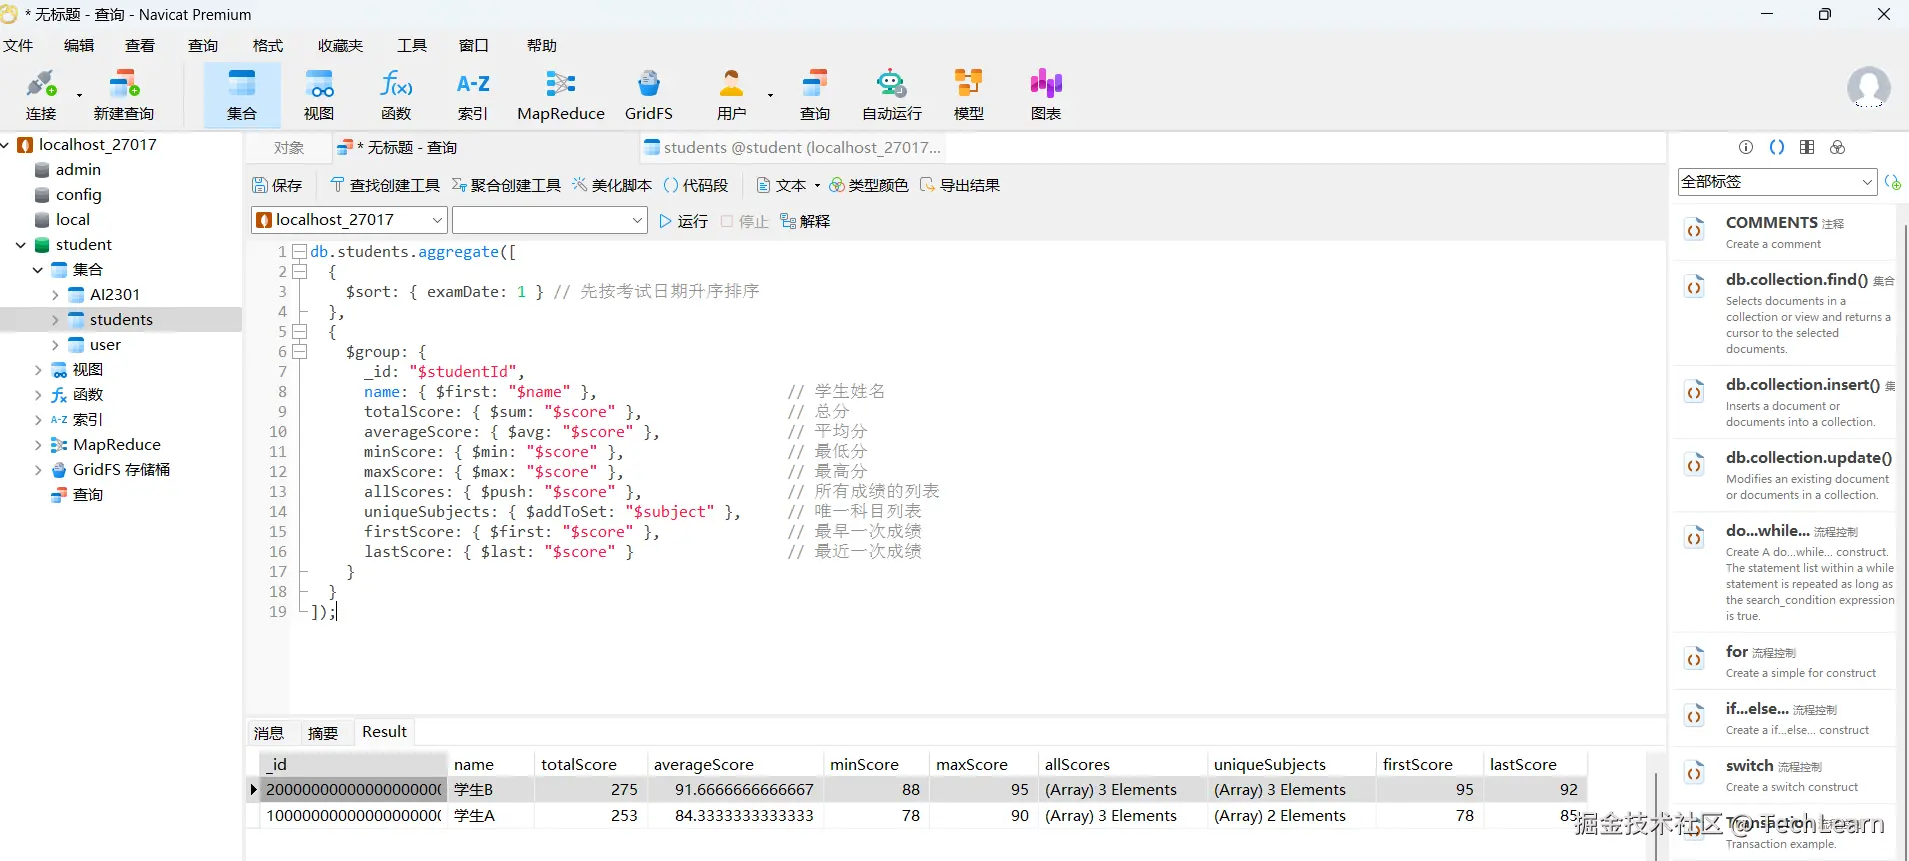Switch to the 消息 messages tab
The height and width of the screenshot is (861, 1909).
[269, 733]
